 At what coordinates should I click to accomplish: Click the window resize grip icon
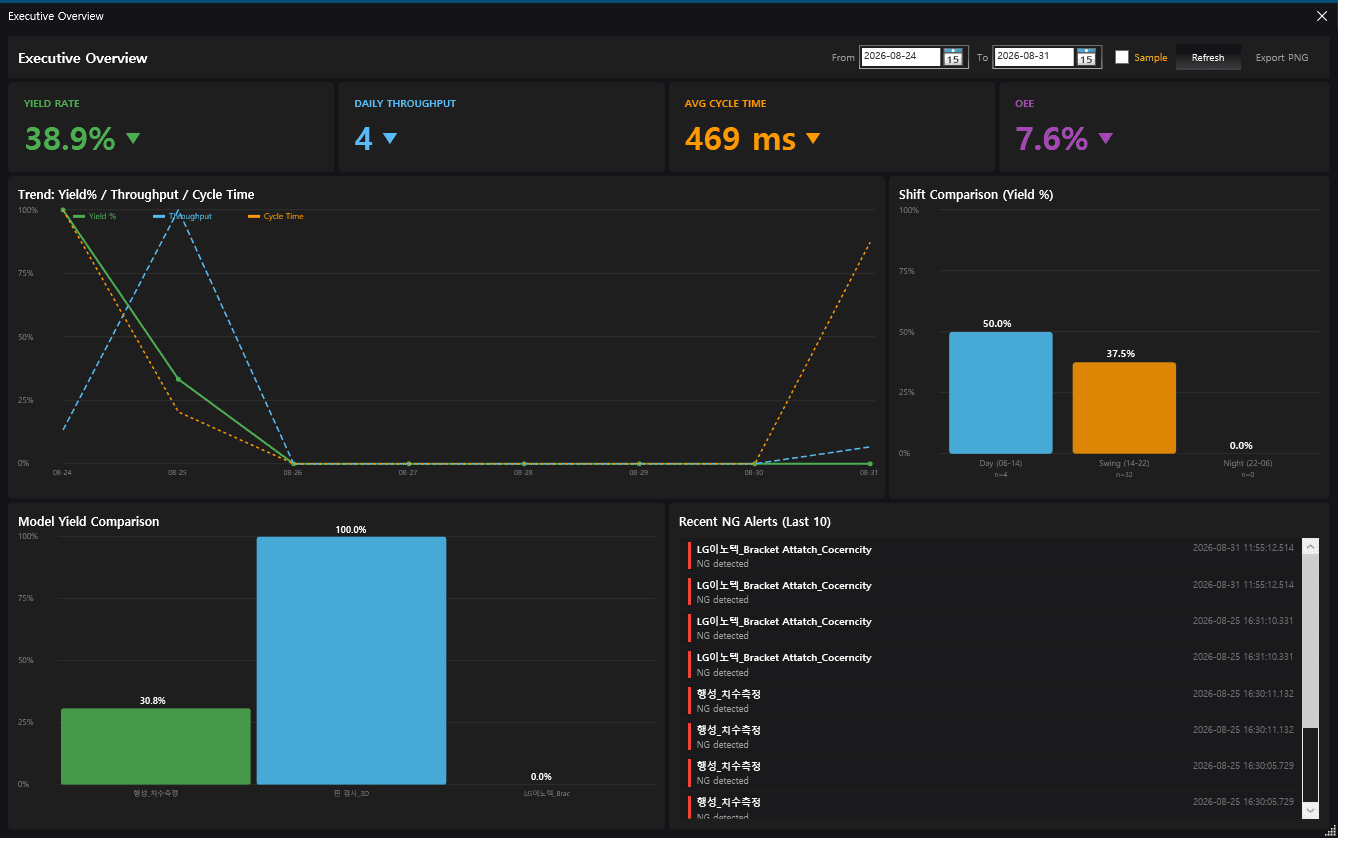pyautogui.click(x=1330, y=831)
